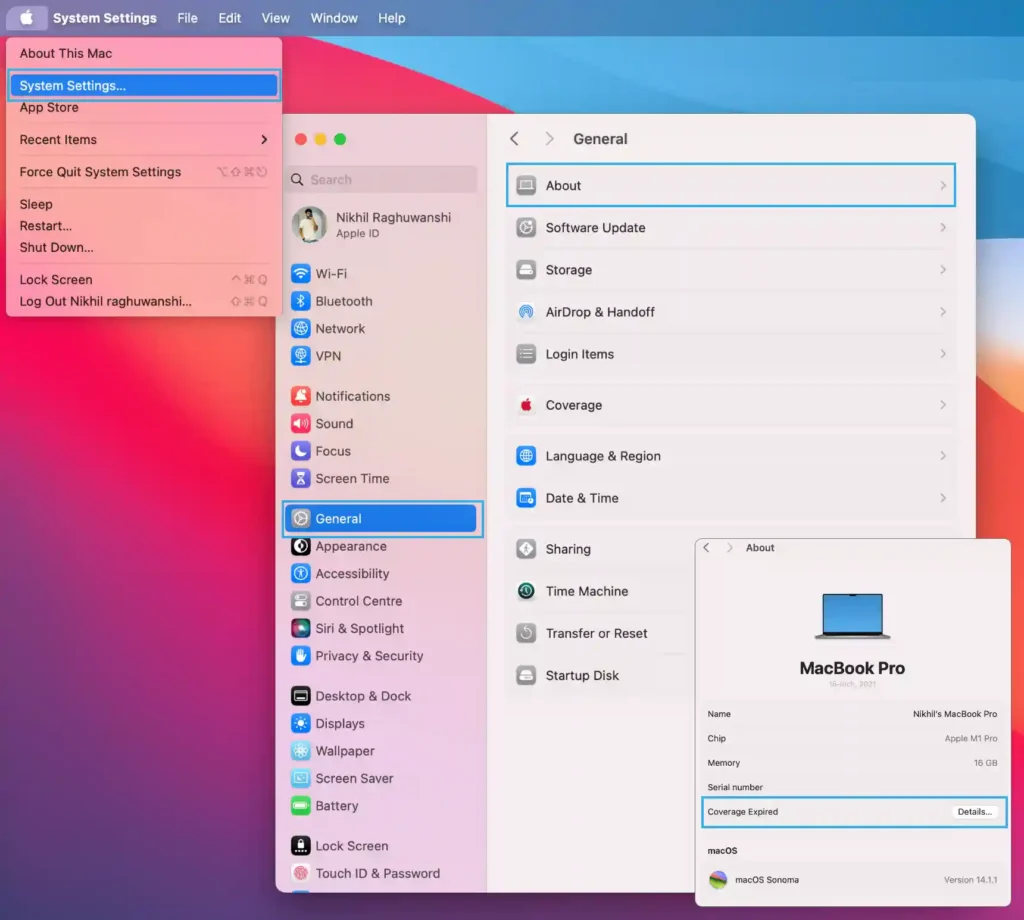Click the Displays icon in sidebar
Screen dimensions: 1024x920
[300, 723]
